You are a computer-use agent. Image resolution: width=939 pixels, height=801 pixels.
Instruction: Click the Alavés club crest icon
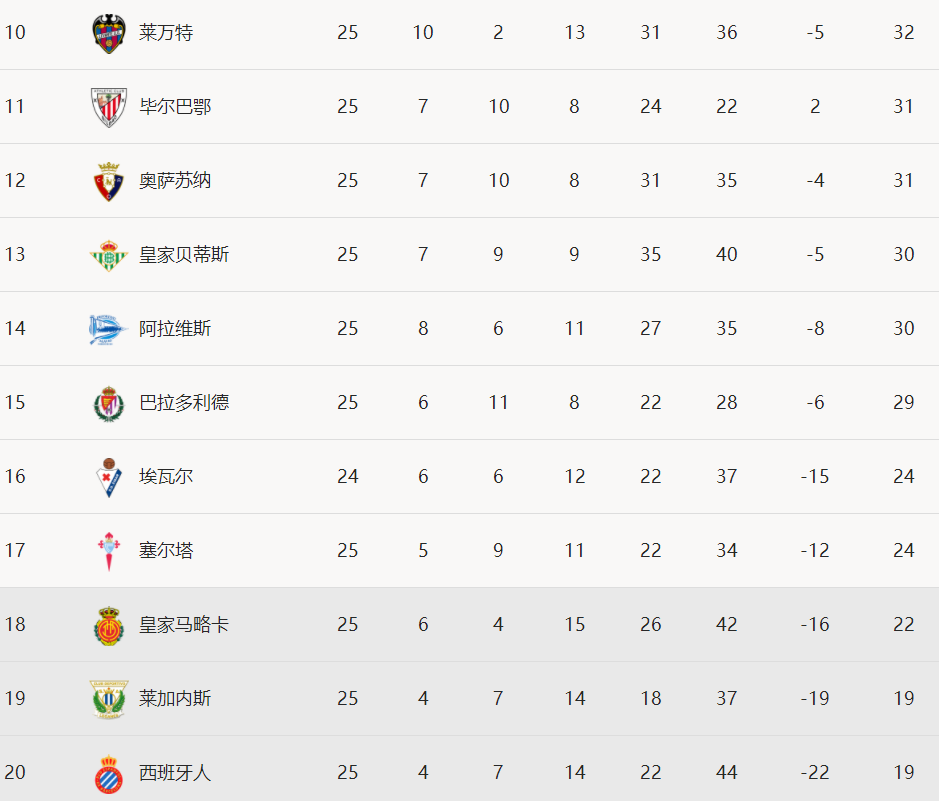(x=108, y=330)
